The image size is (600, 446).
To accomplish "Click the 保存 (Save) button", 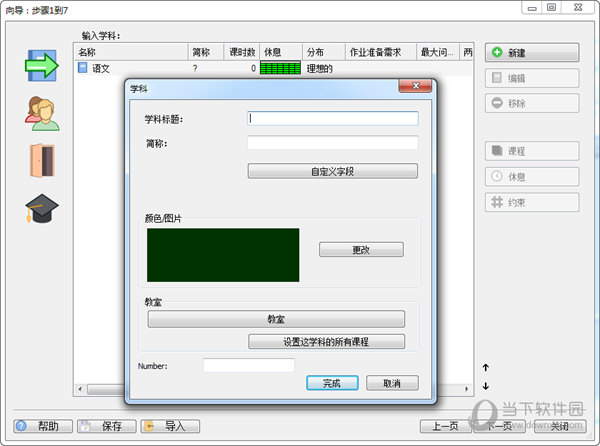I will [107, 426].
